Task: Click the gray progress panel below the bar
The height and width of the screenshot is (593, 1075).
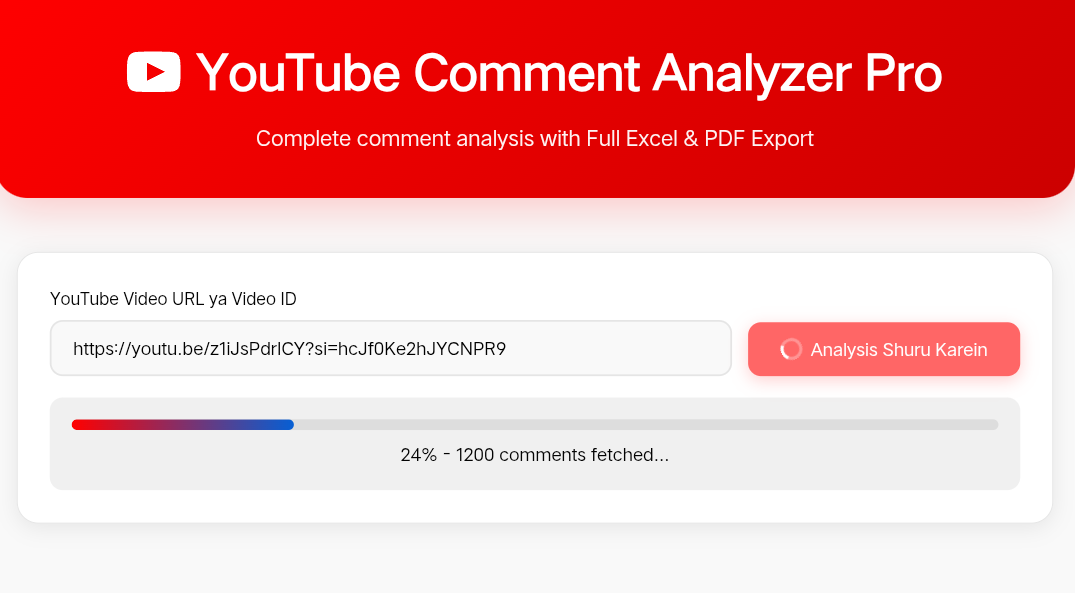Action: tap(535, 473)
